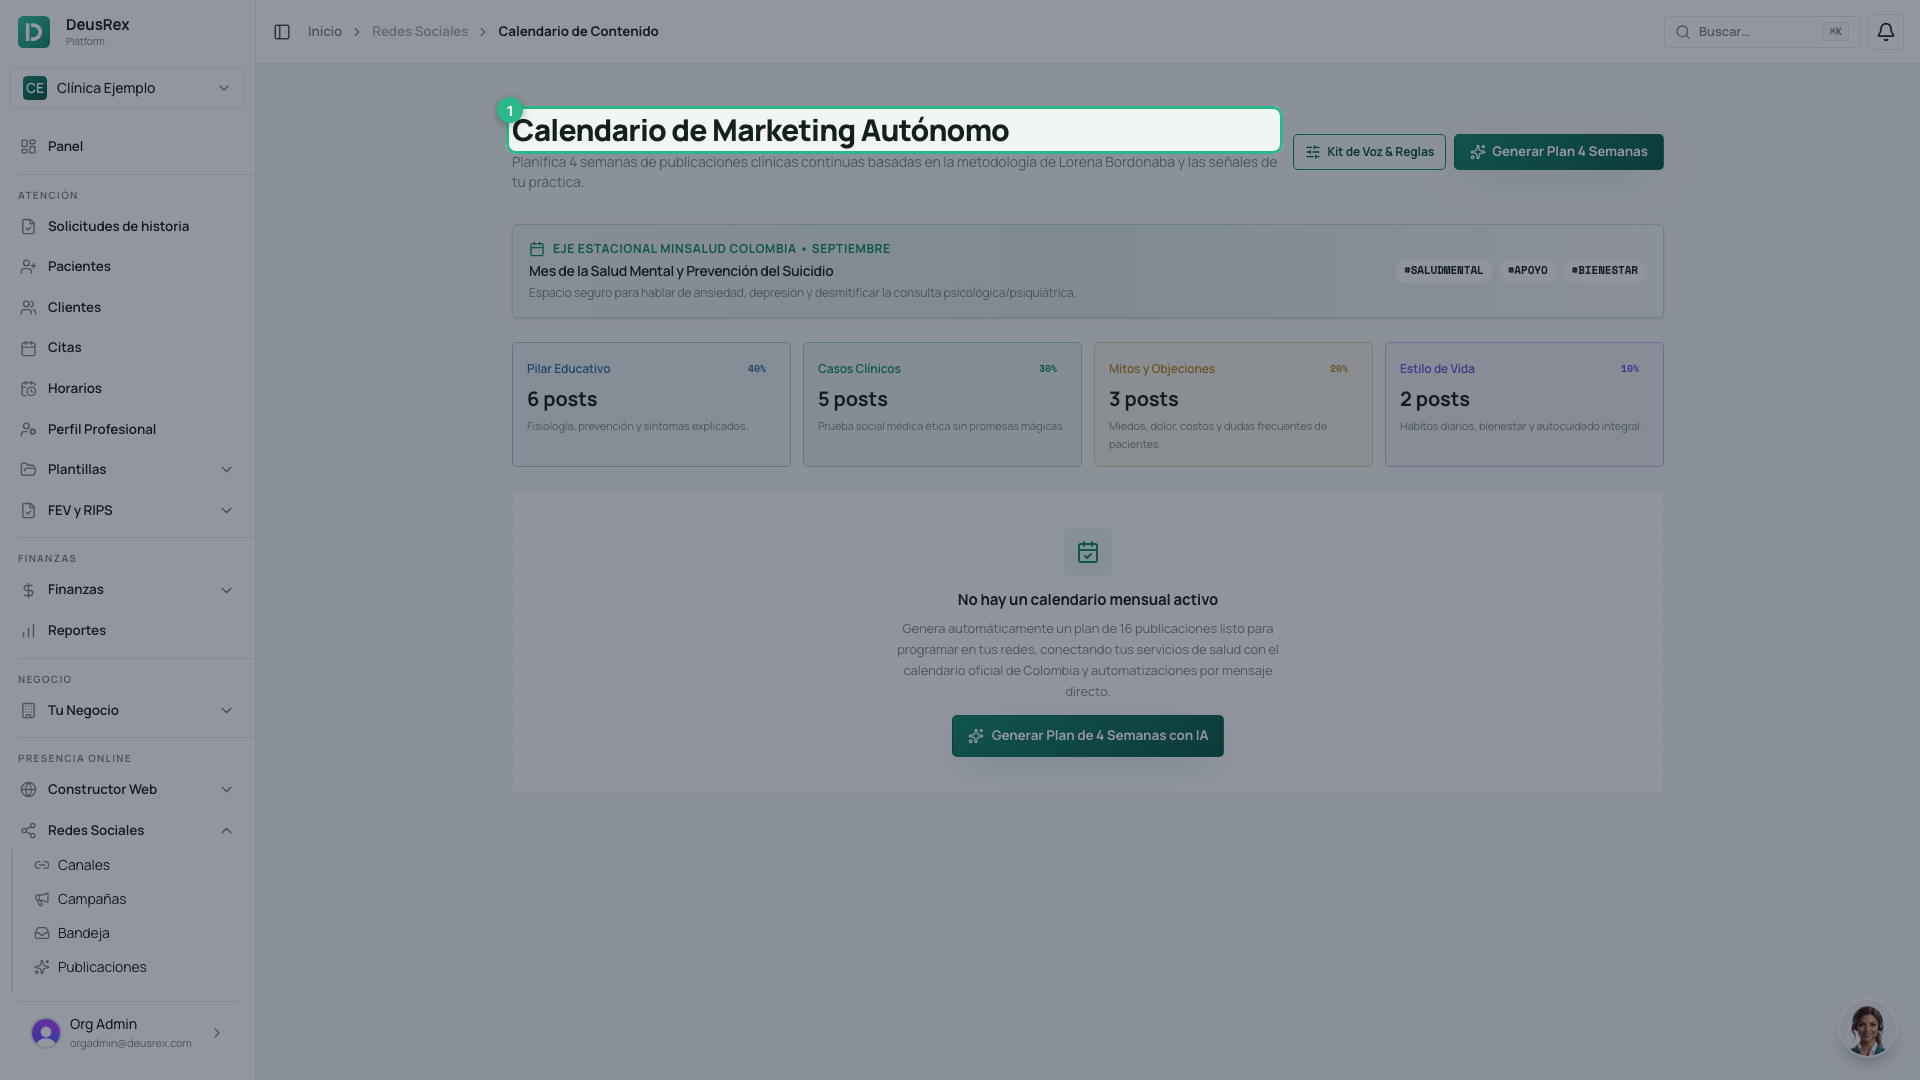The width and height of the screenshot is (1920, 1080).
Task: Click the calendar-check icon in empty state
Action: [1088, 552]
